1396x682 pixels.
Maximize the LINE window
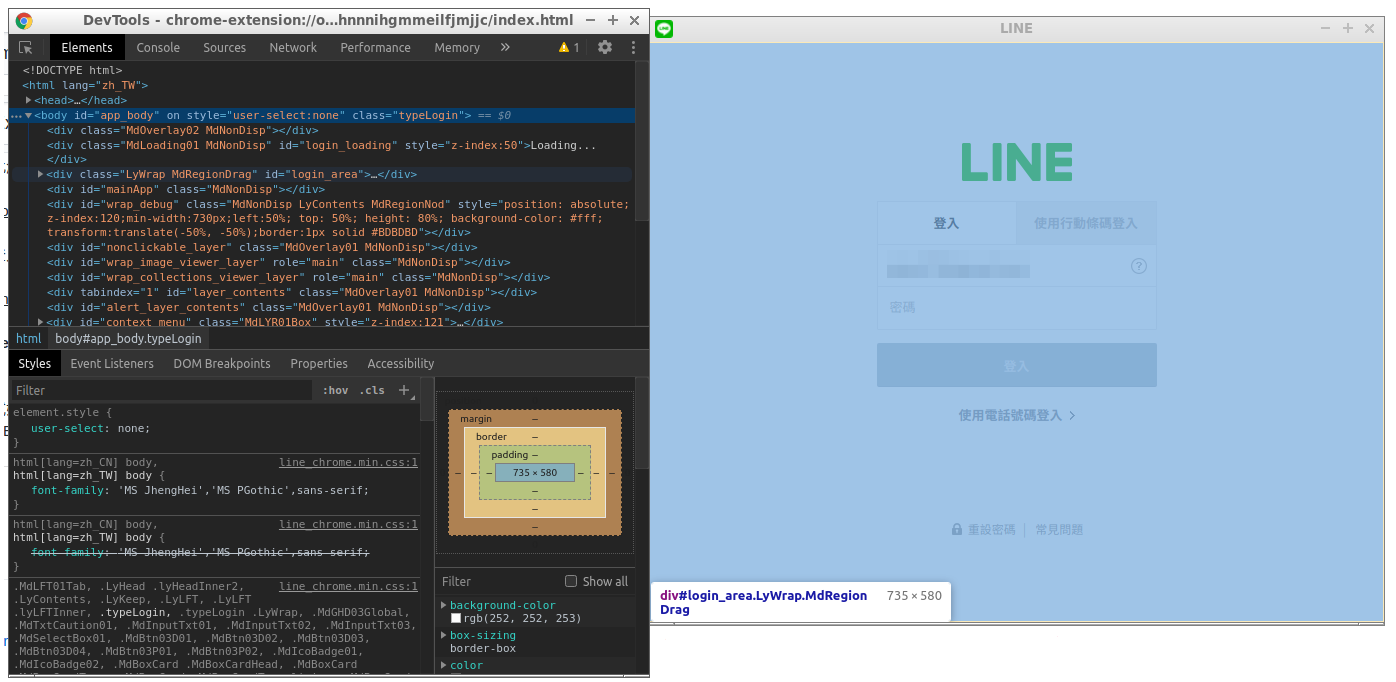click(x=1348, y=29)
